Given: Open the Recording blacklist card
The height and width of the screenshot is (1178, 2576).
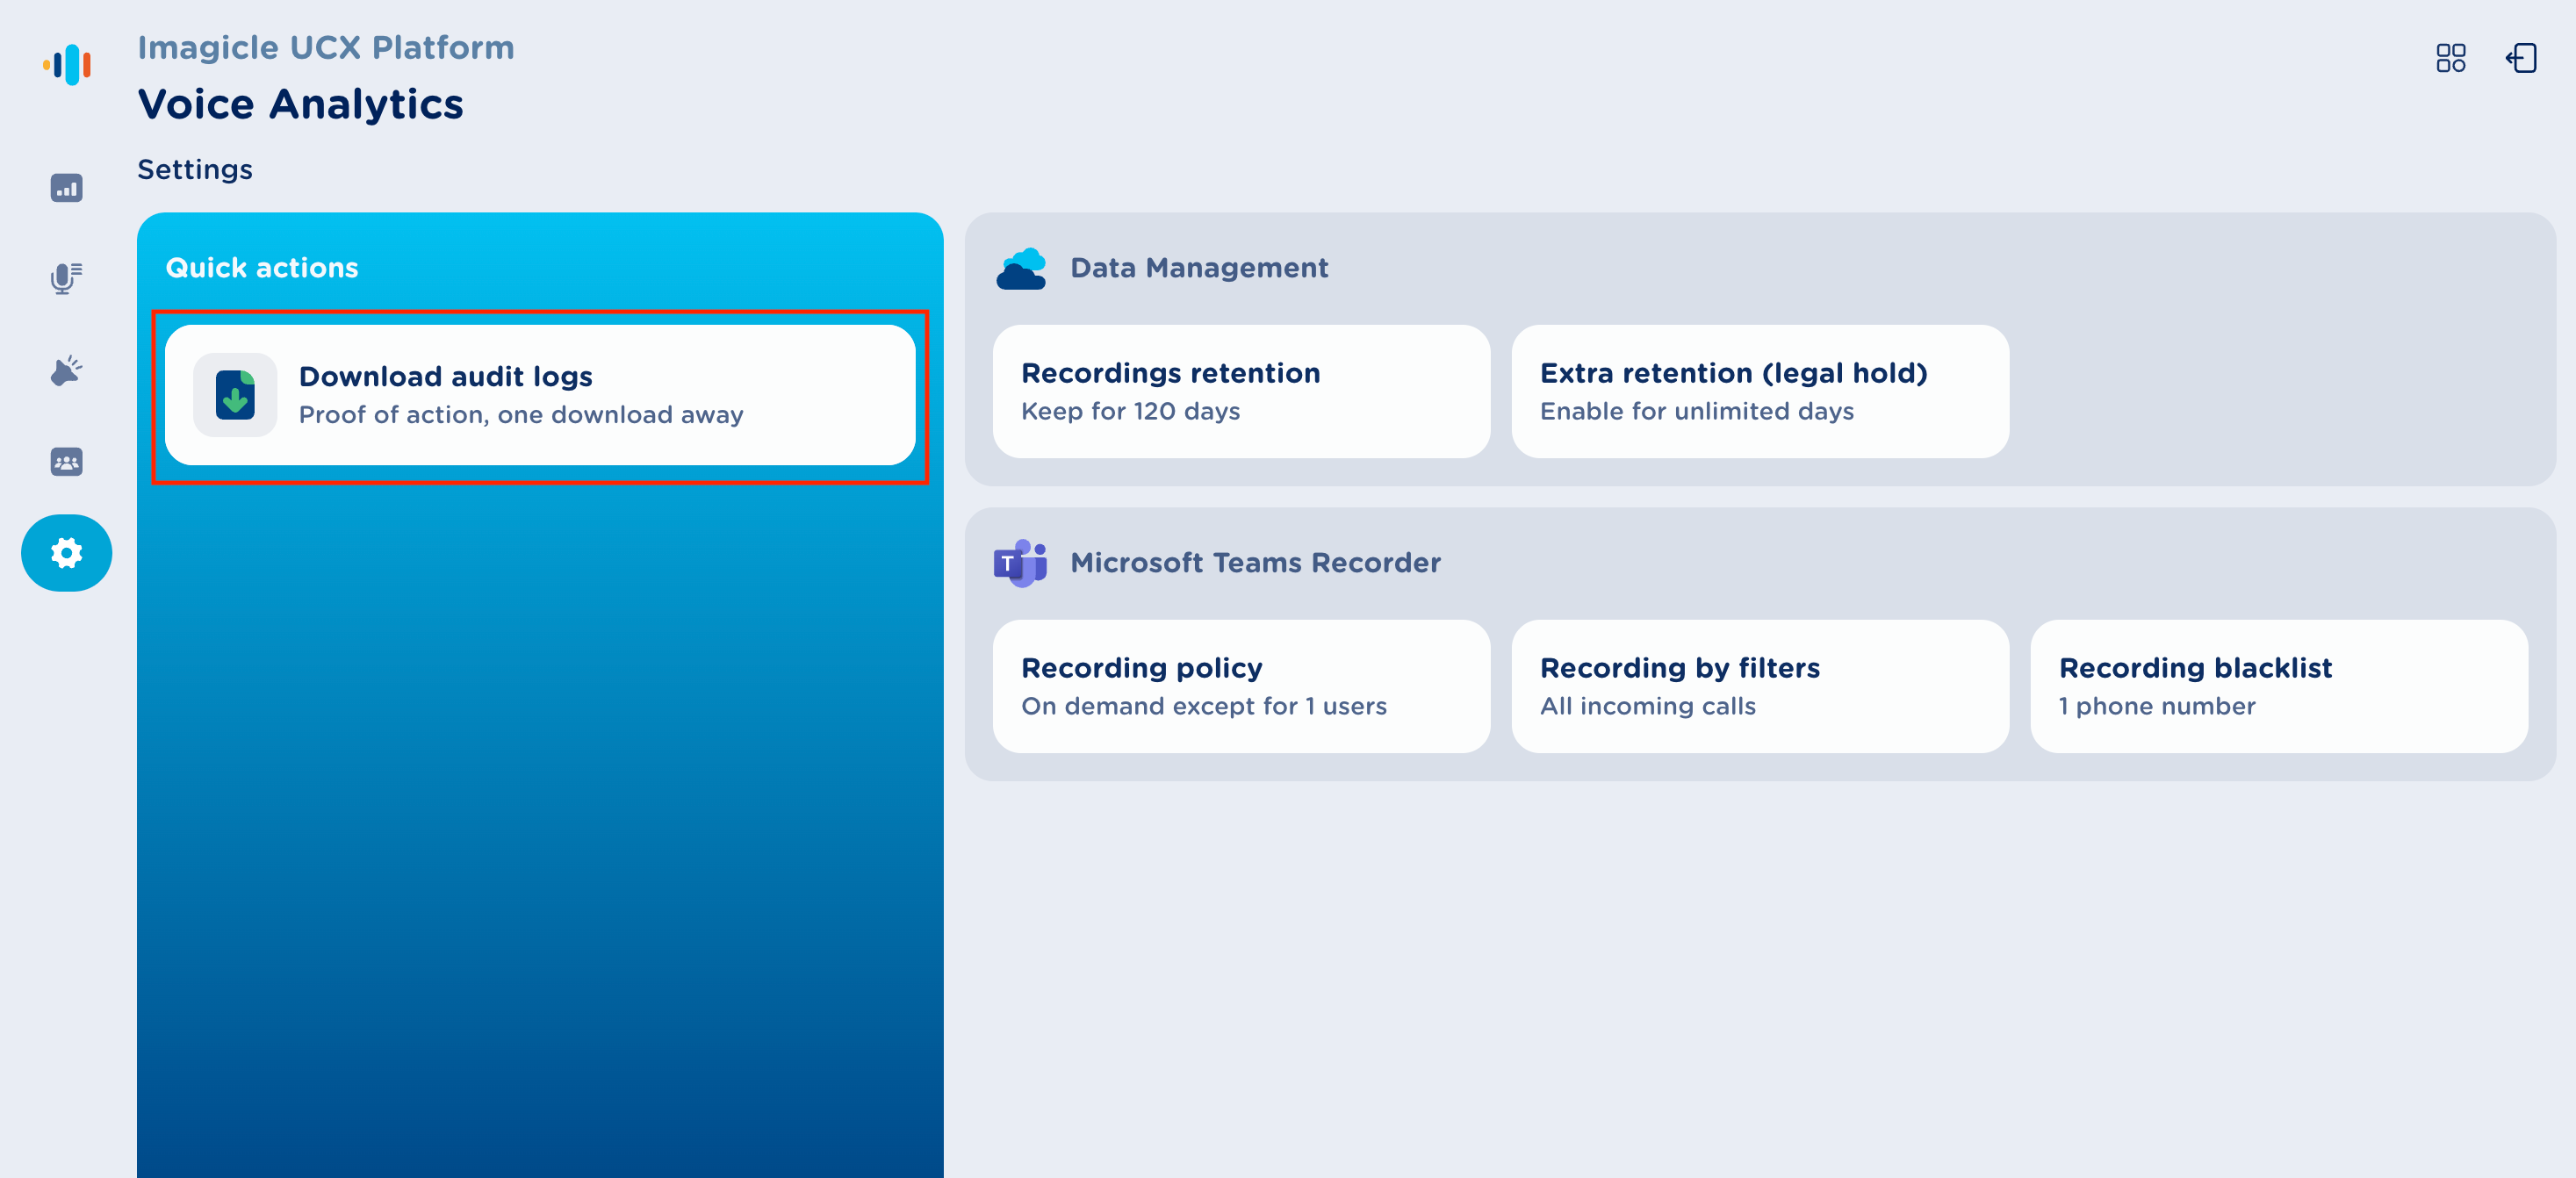Looking at the screenshot, I should coord(2278,686).
